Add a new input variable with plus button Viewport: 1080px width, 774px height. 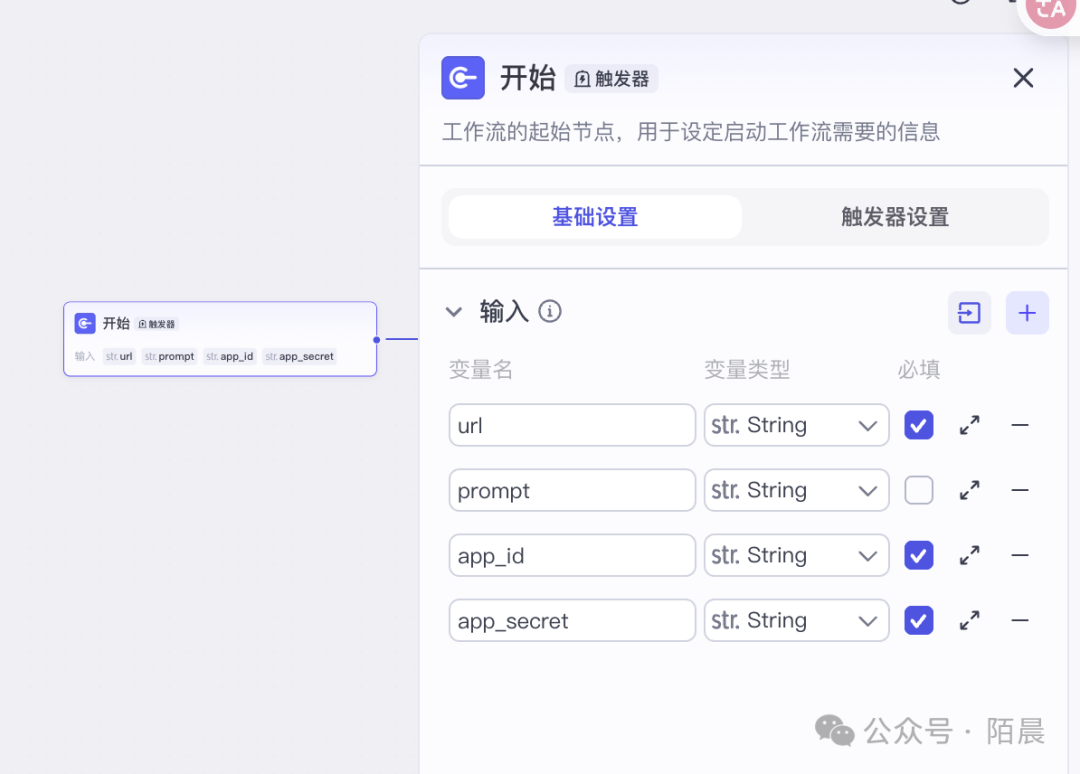pyautogui.click(x=1027, y=313)
